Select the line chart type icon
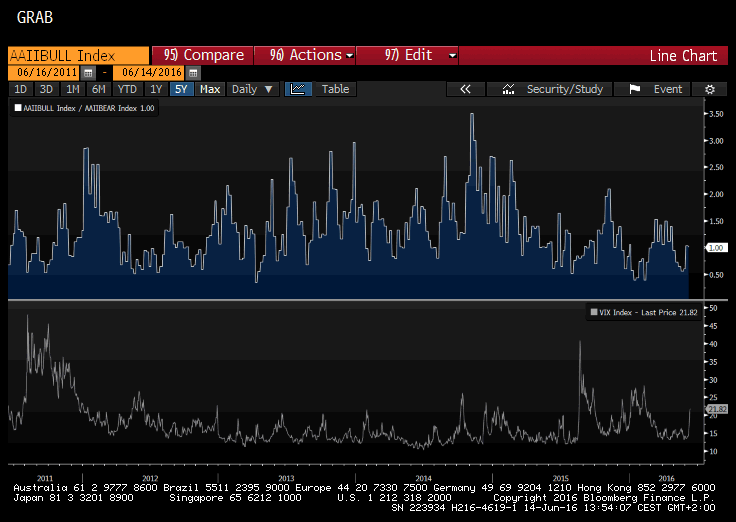736x522 pixels. pyautogui.click(x=298, y=89)
